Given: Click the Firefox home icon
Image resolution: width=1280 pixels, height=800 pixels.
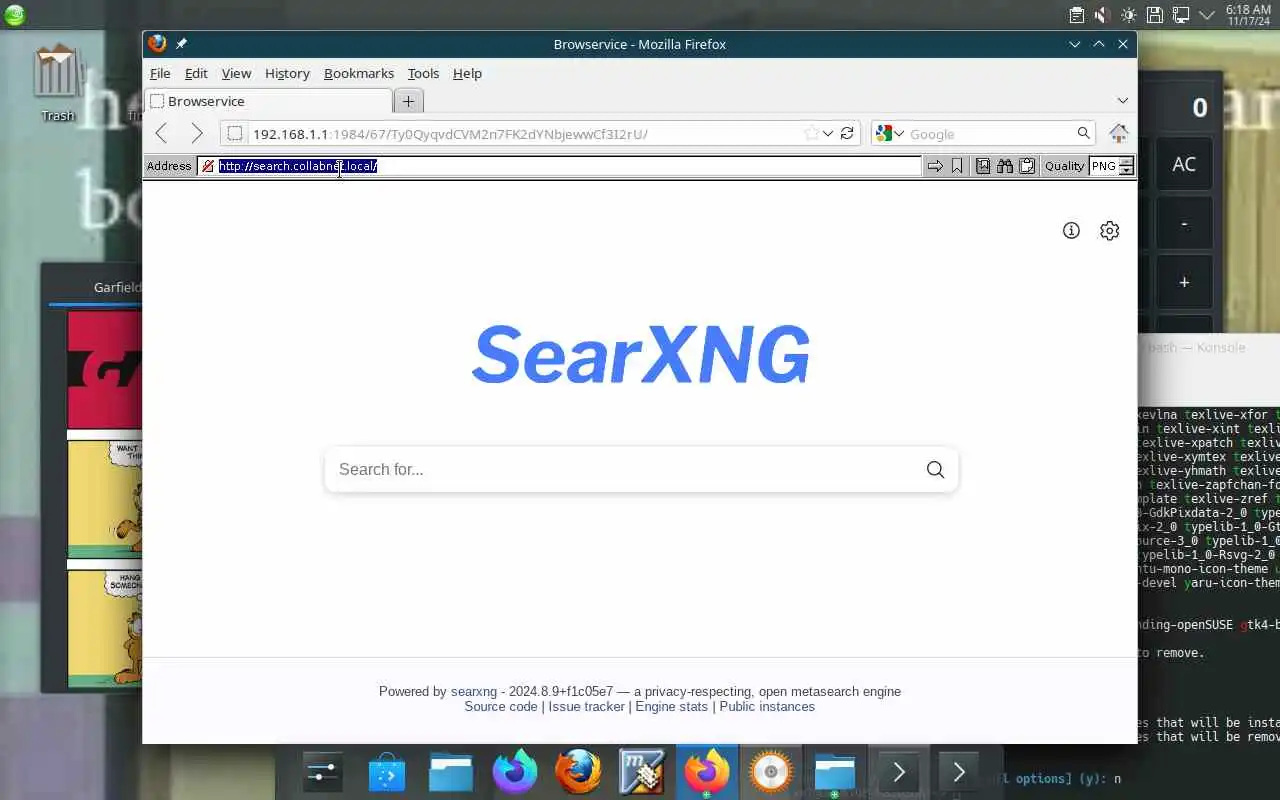Looking at the screenshot, I should 1118,133.
